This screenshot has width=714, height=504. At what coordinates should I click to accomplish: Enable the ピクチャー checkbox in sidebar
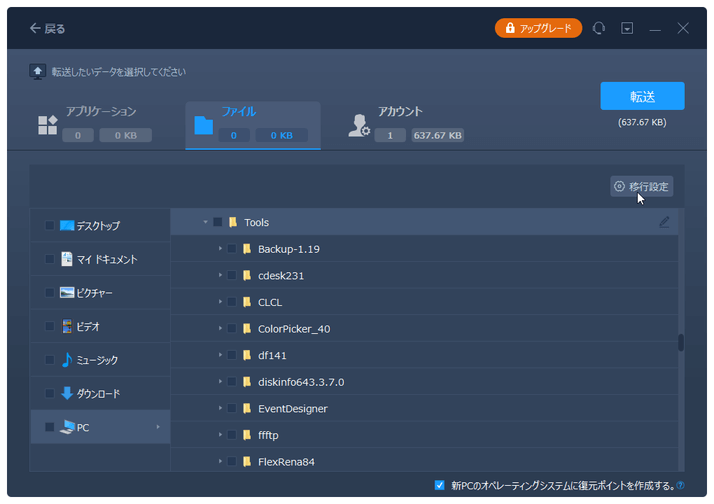pyautogui.click(x=50, y=293)
